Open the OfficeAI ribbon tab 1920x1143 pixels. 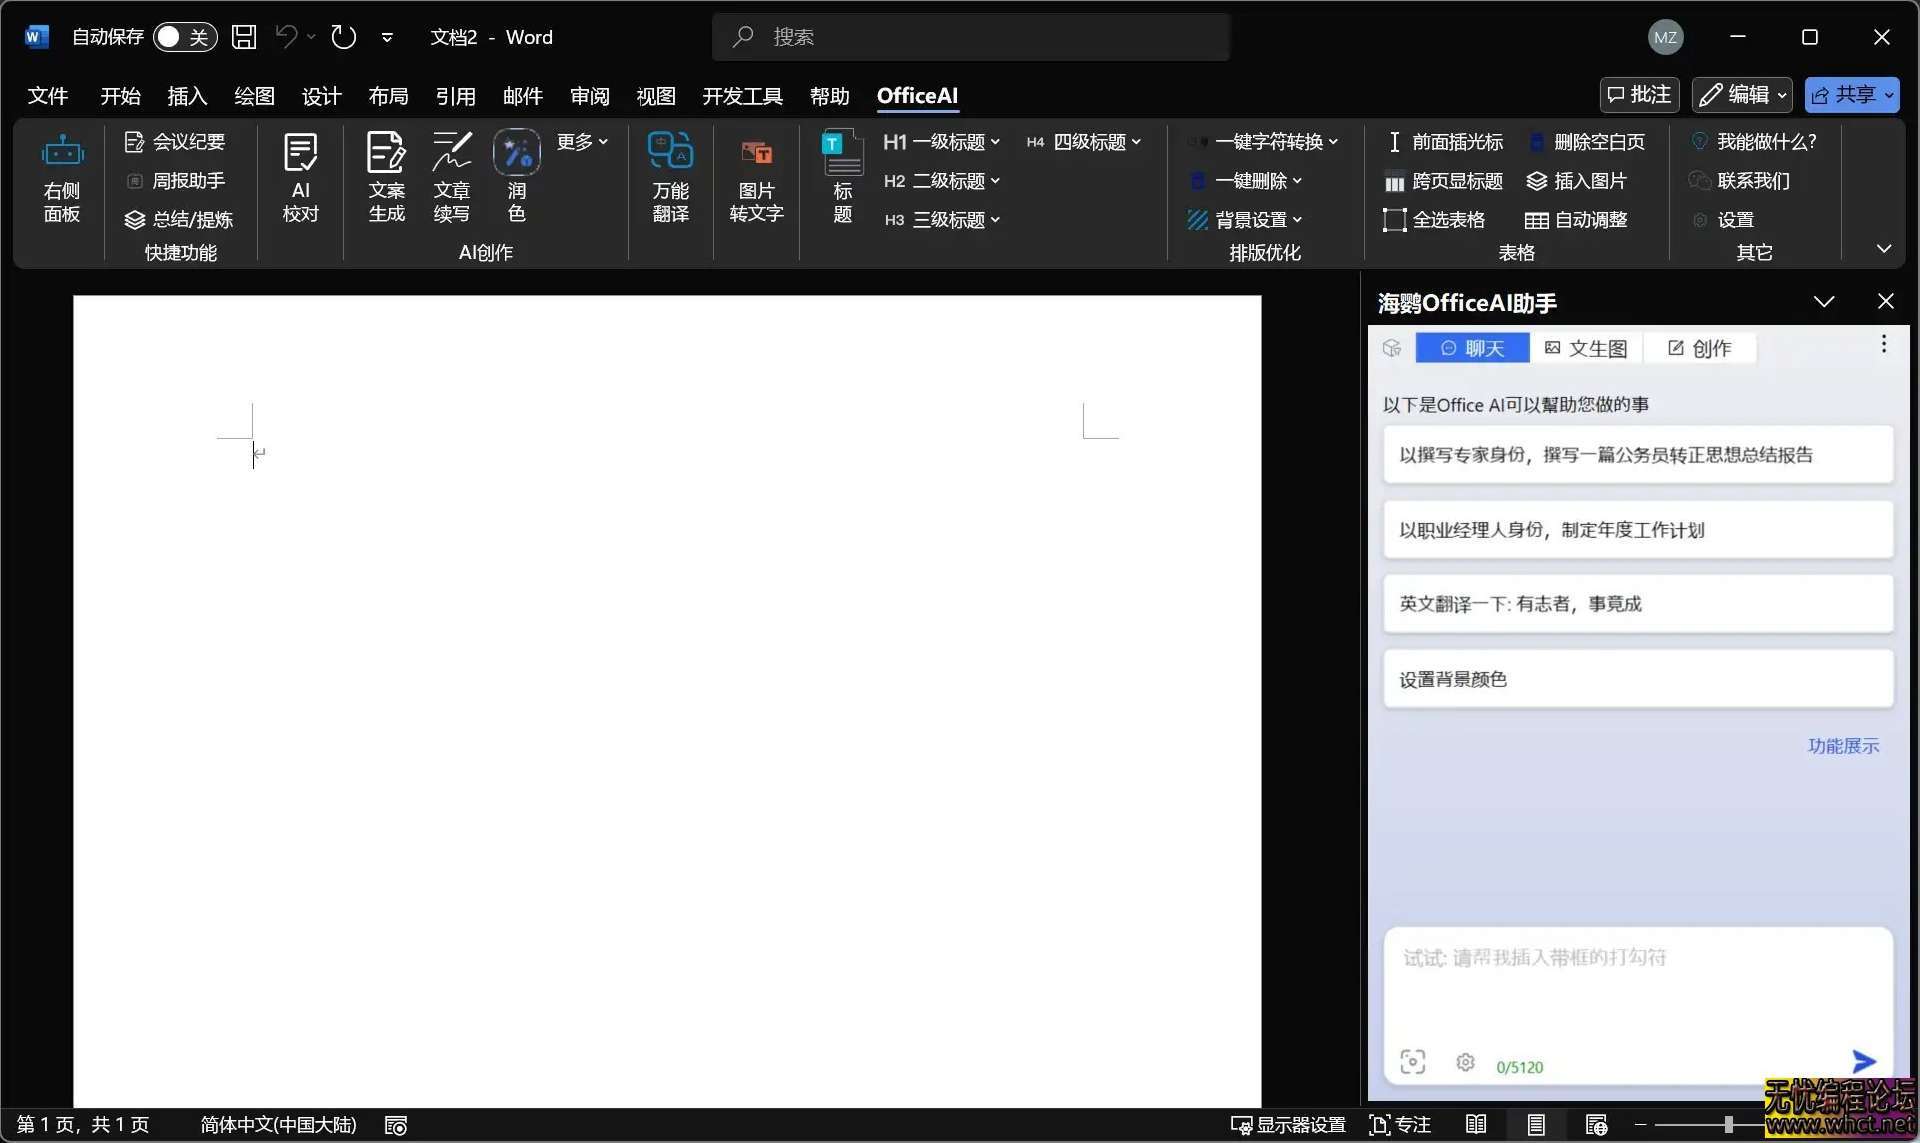click(917, 96)
